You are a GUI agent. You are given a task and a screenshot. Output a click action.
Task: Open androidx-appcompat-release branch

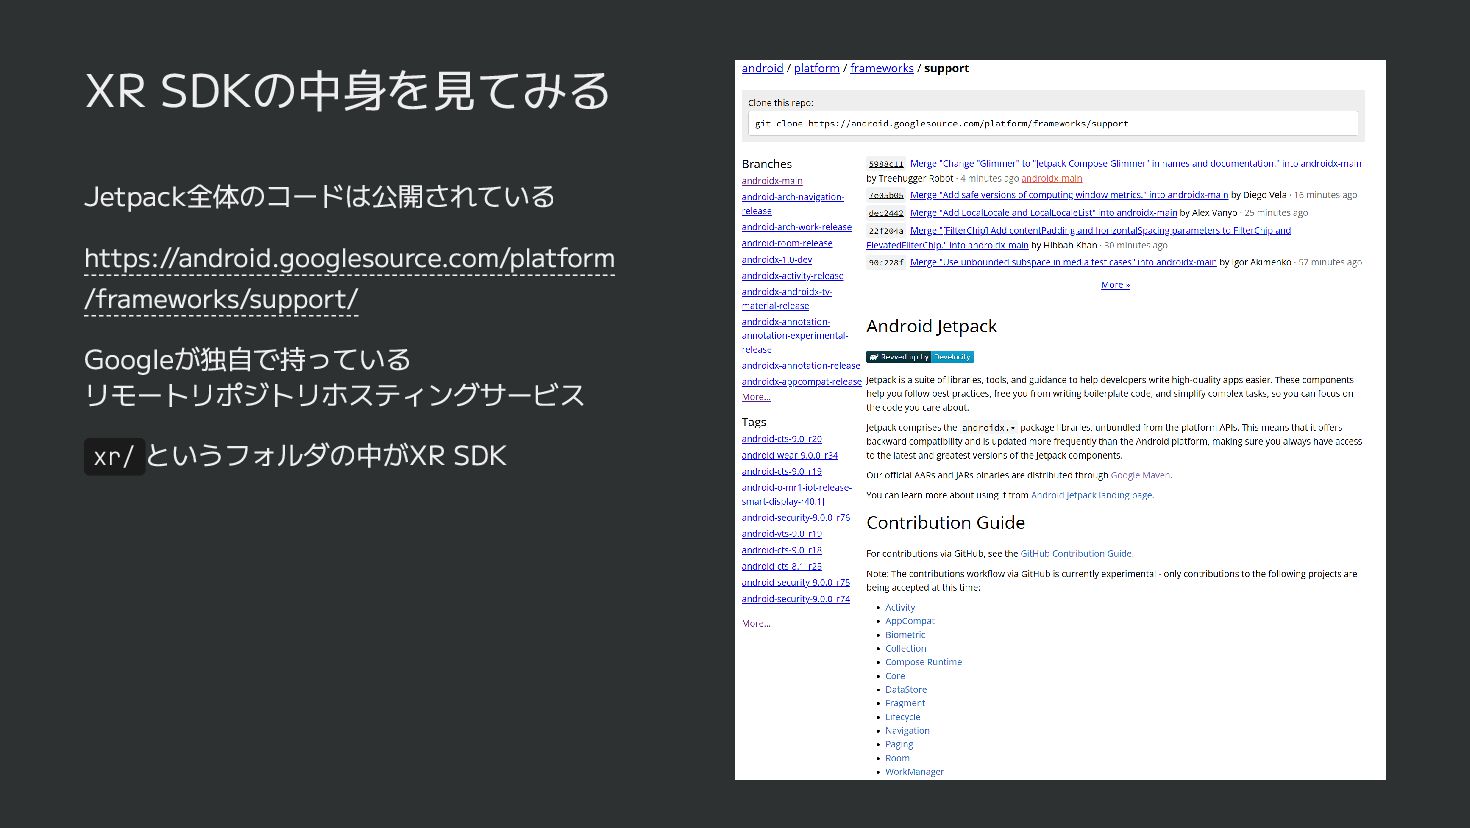(801, 382)
